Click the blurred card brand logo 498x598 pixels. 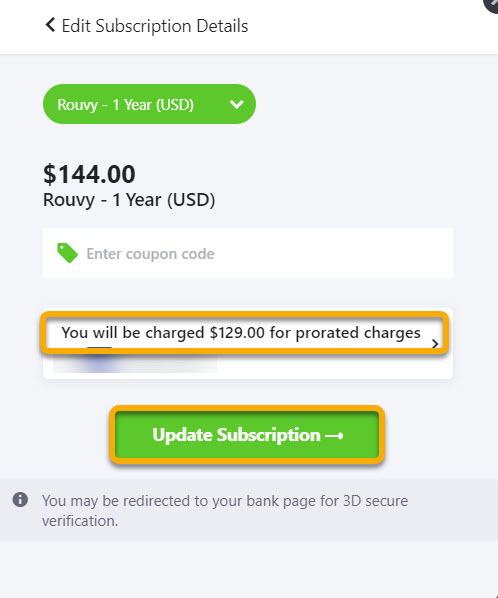(x=99, y=362)
